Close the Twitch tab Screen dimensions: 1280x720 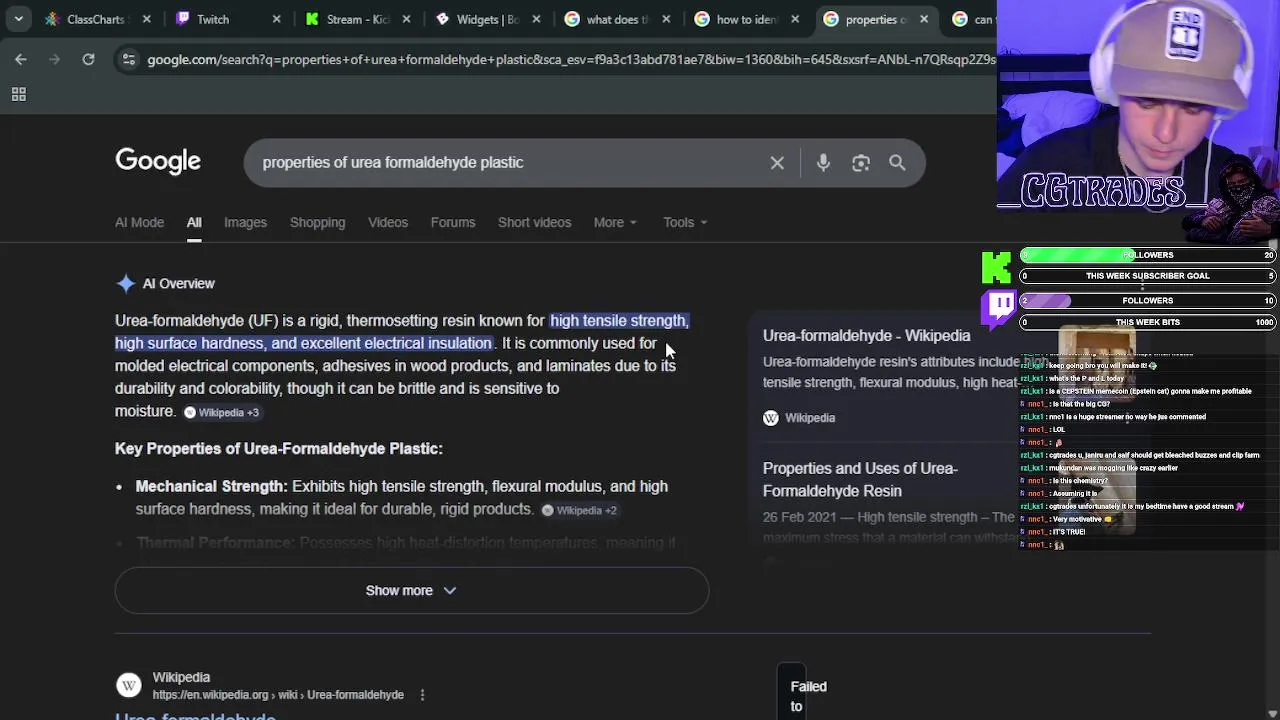tap(277, 19)
